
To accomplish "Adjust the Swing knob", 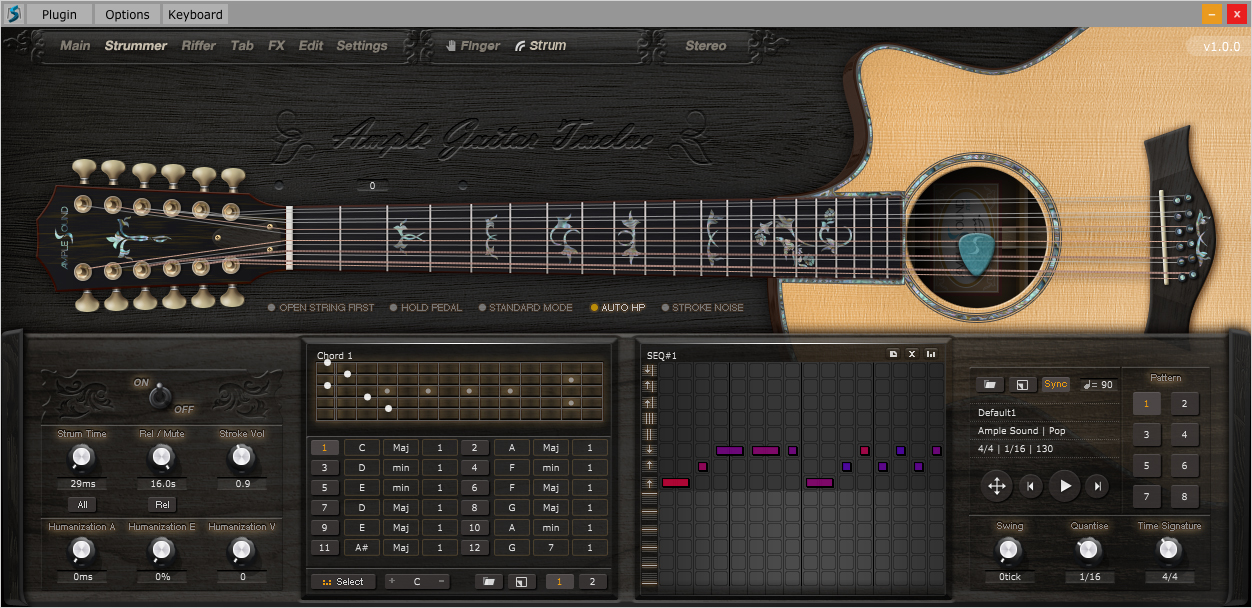I will click(x=1008, y=550).
